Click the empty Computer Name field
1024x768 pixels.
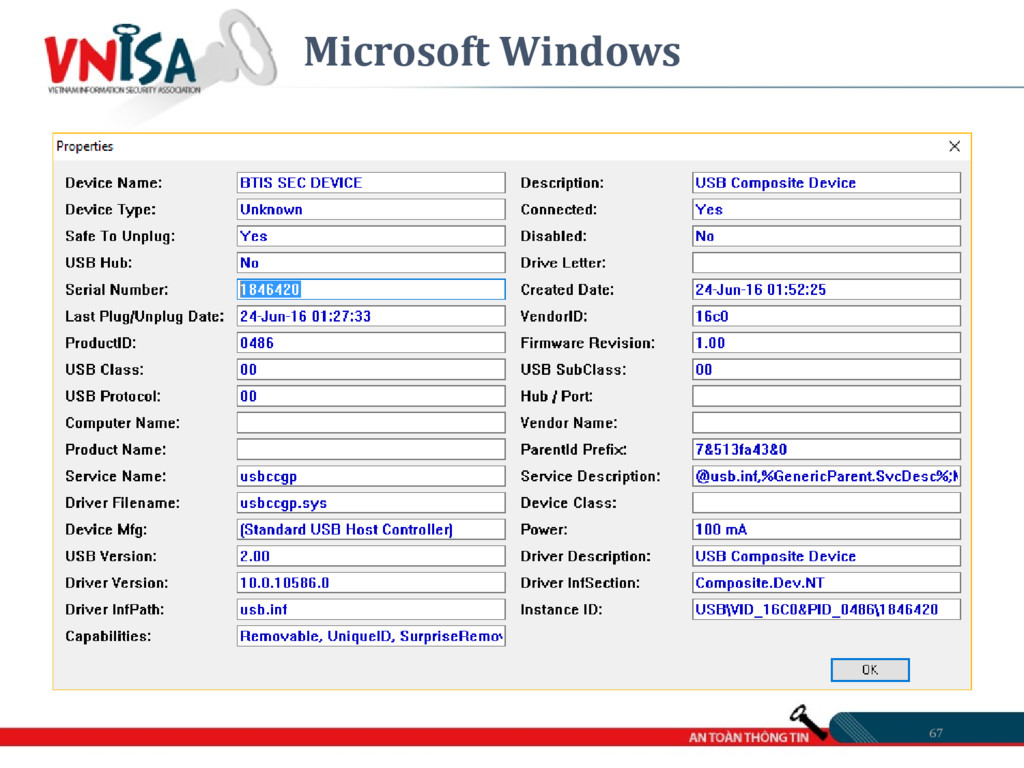pos(371,423)
